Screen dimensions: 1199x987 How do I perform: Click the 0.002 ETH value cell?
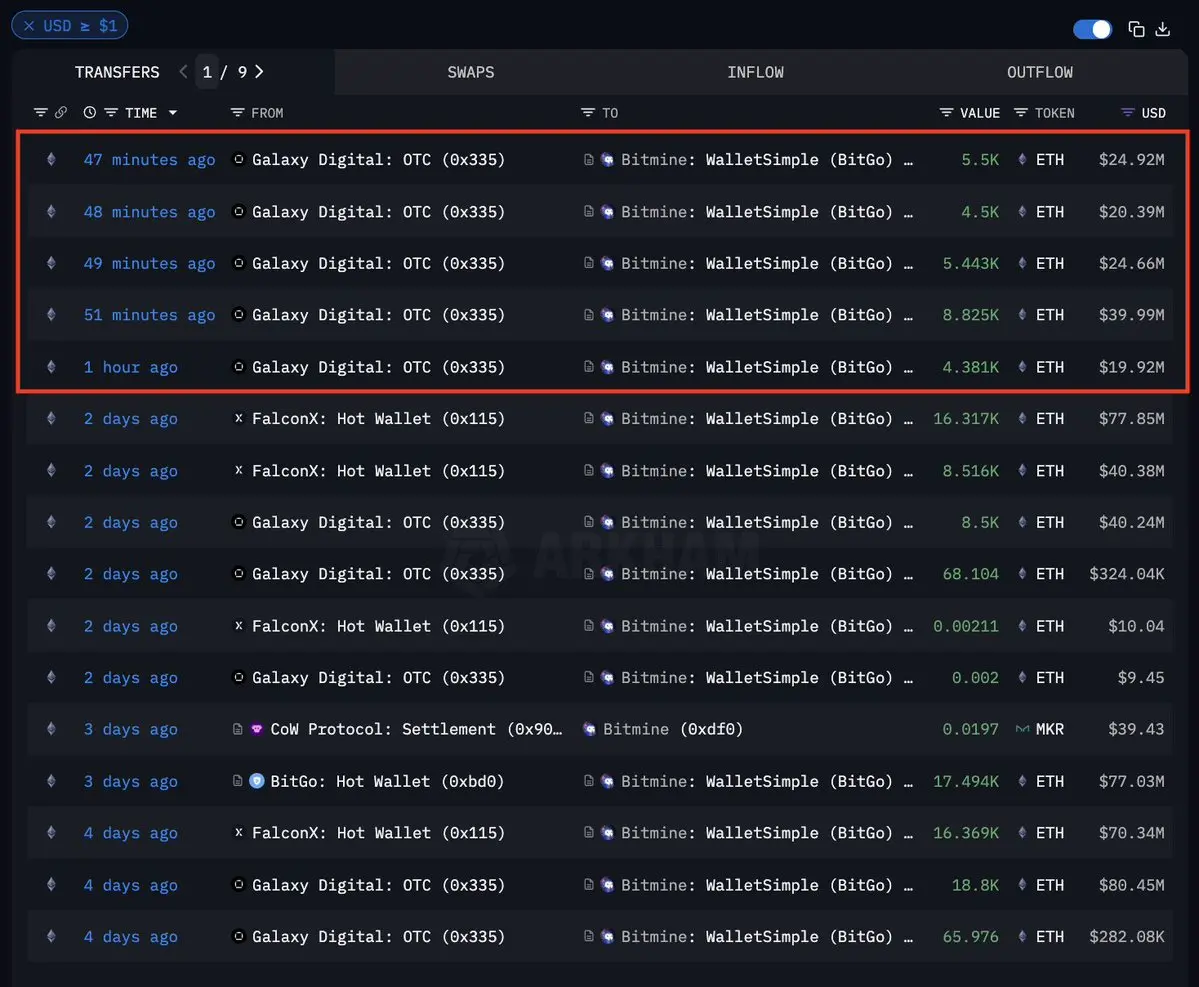[x=975, y=677]
